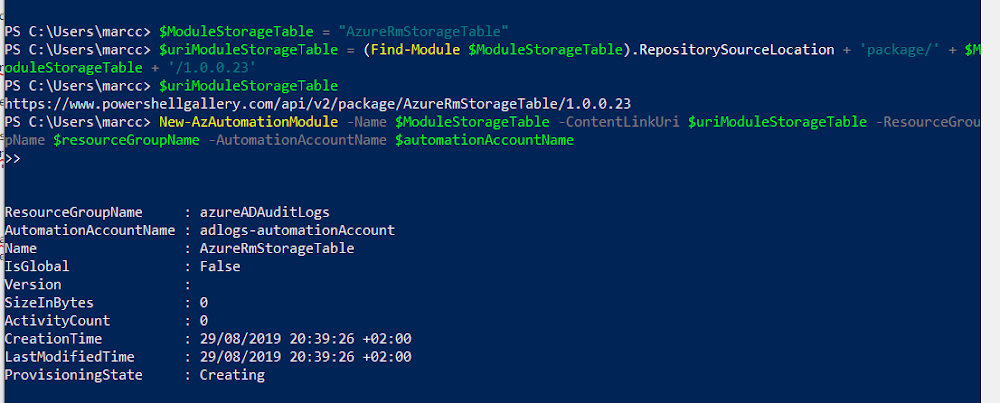The height and width of the screenshot is (403, 1000).
Task: Click the RepositorySourceLocation property text
Action: coord(737,50)
